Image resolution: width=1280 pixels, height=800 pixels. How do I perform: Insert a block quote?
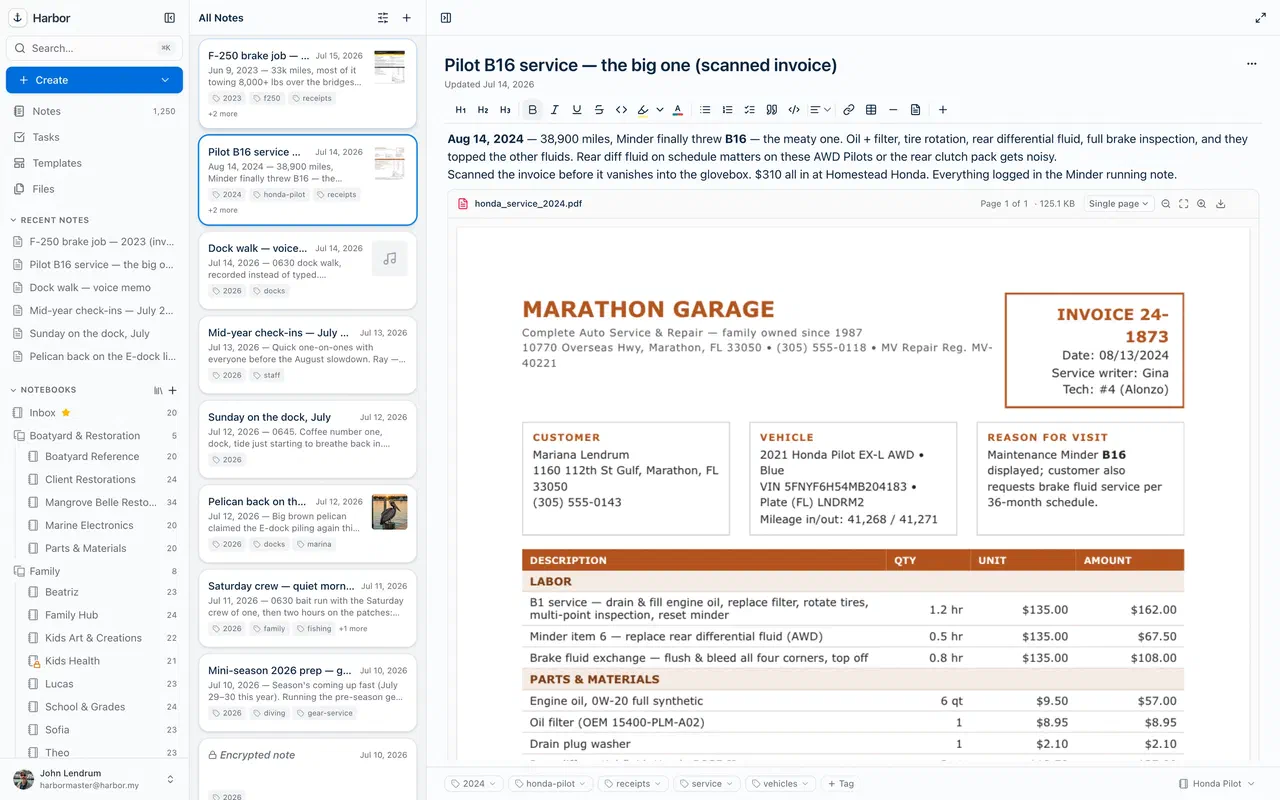click(771, 110)
